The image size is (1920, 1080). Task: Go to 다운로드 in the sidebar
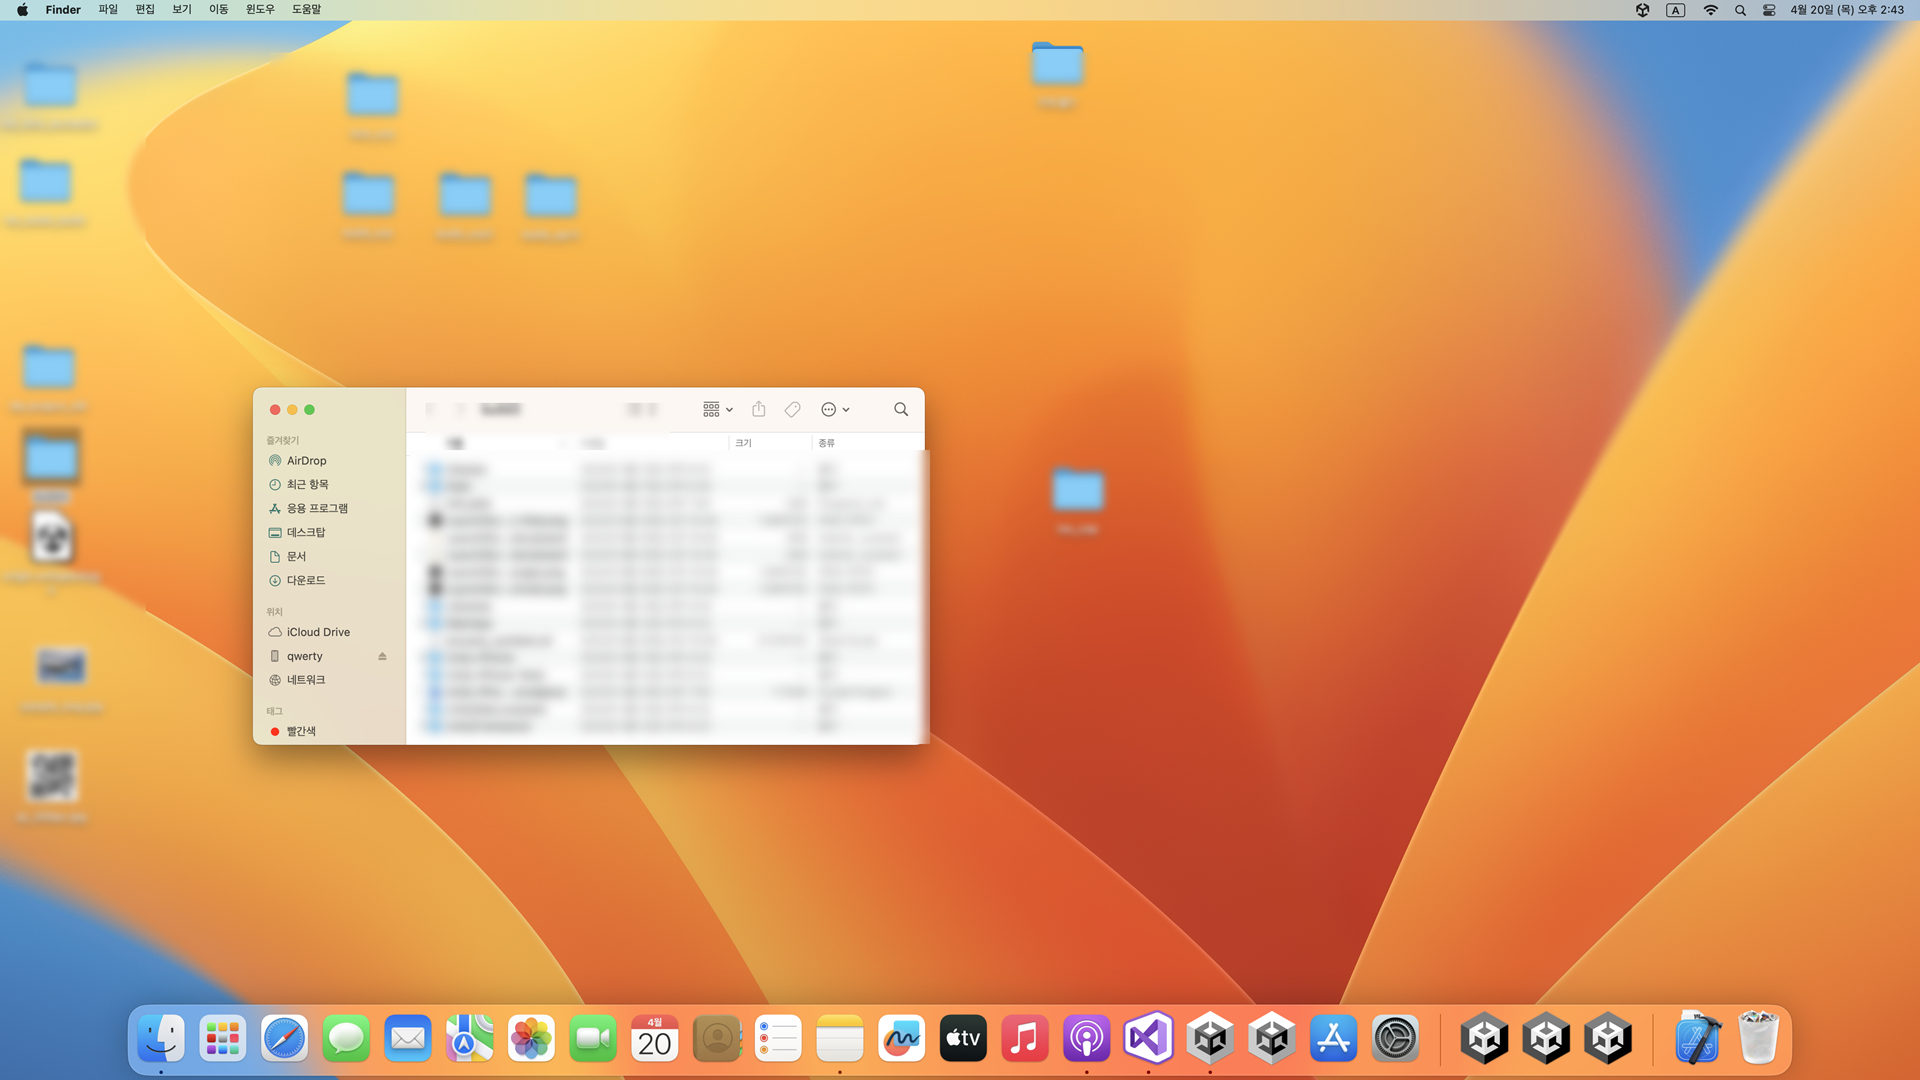click(x=306, y=580)
